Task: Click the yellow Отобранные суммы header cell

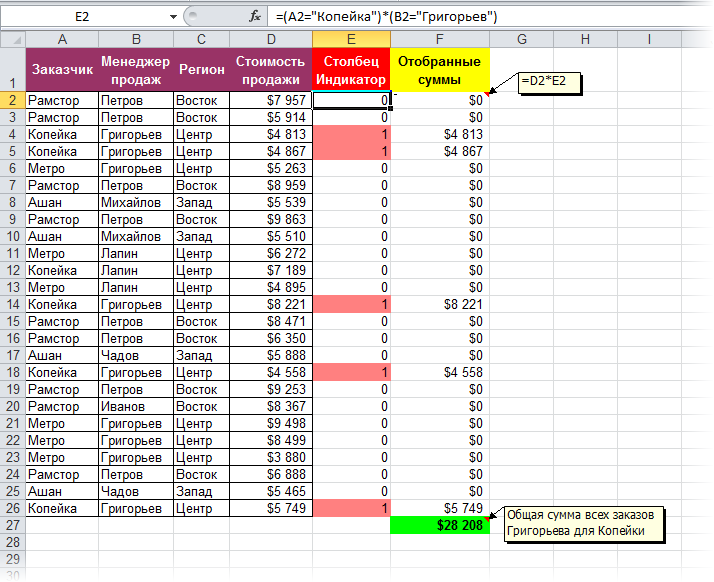Action: [x=439, y=70]
